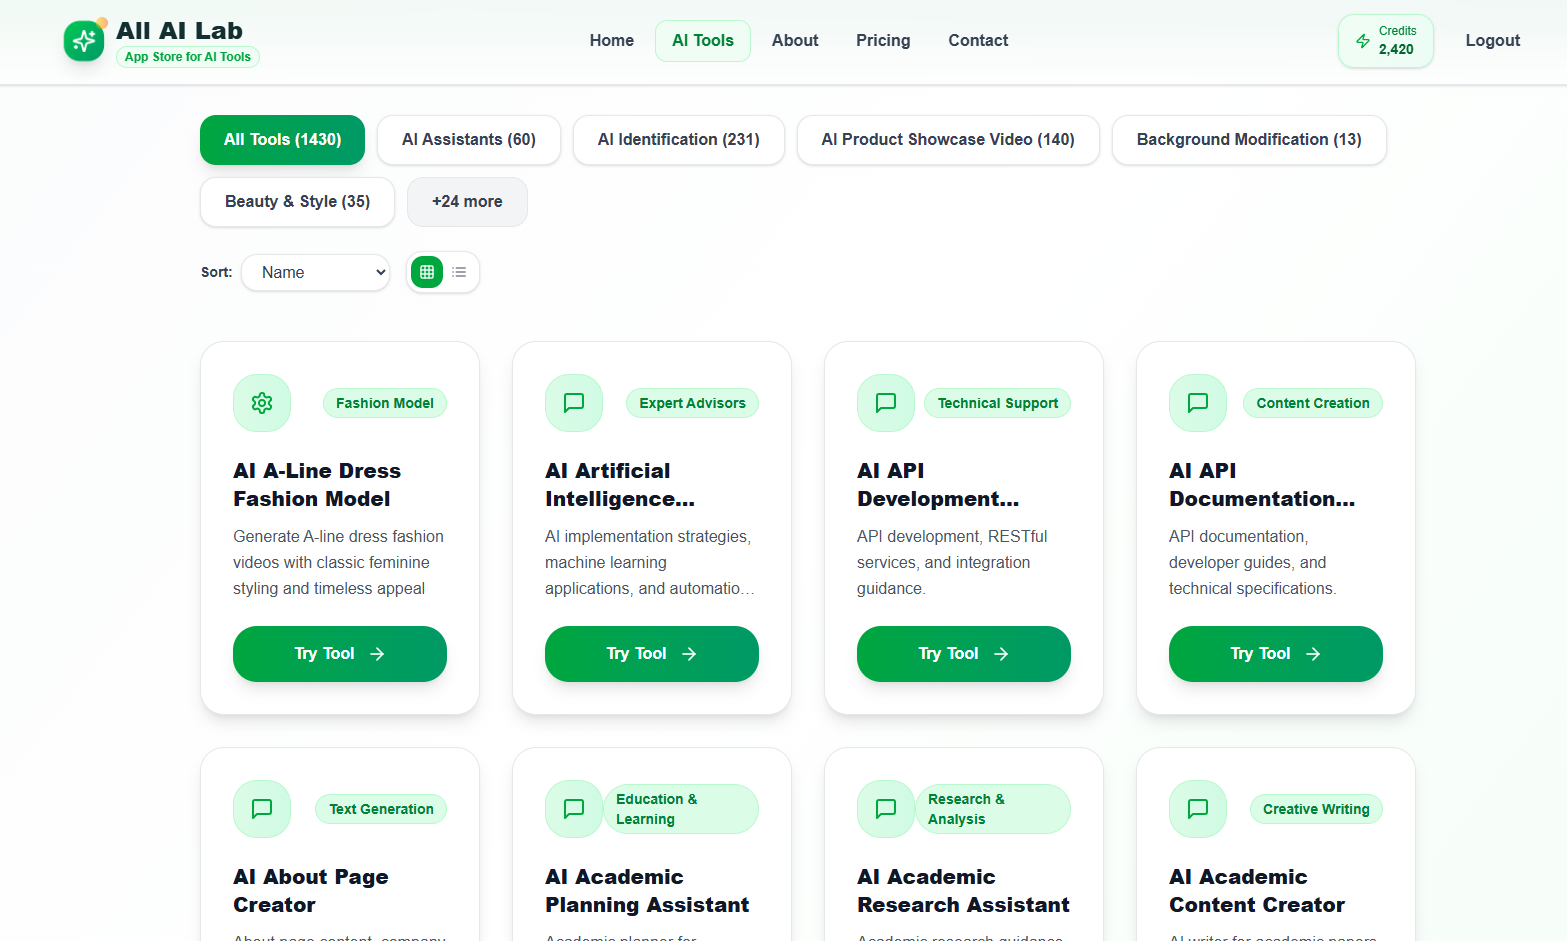Switch to list view layout

[459, 272]
